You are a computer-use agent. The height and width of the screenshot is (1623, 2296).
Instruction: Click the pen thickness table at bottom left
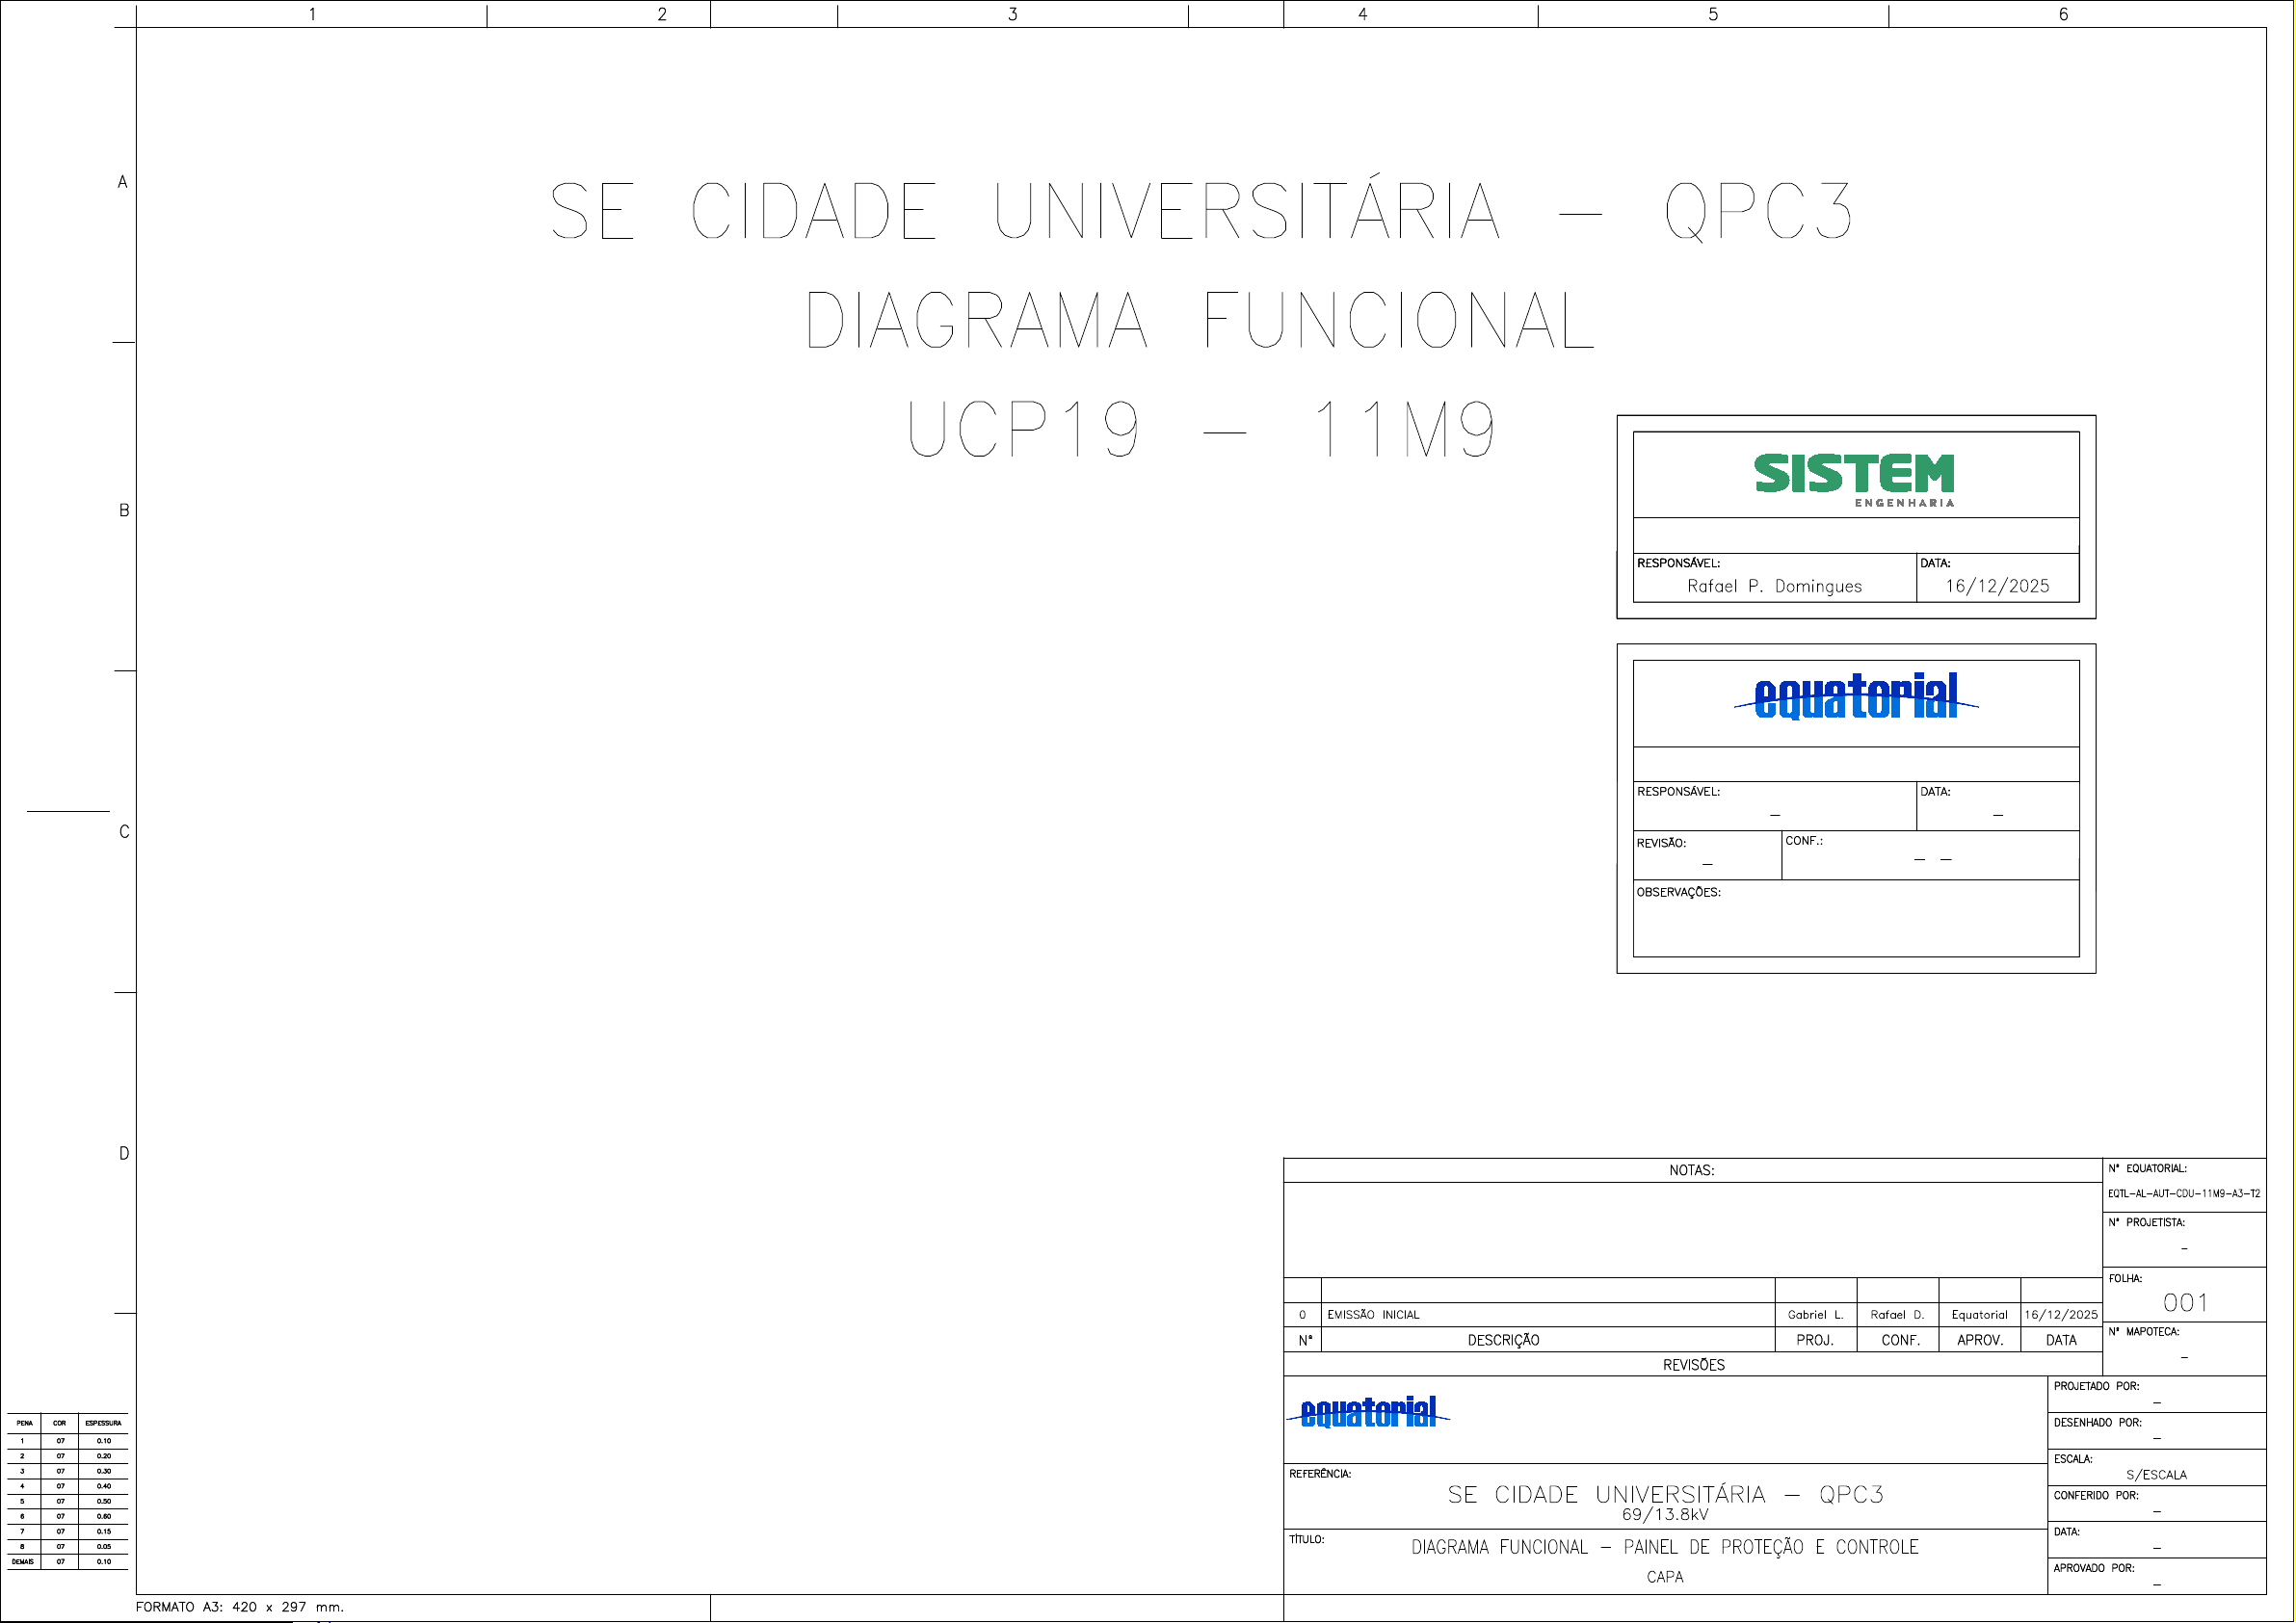[x=66, y=1492]
